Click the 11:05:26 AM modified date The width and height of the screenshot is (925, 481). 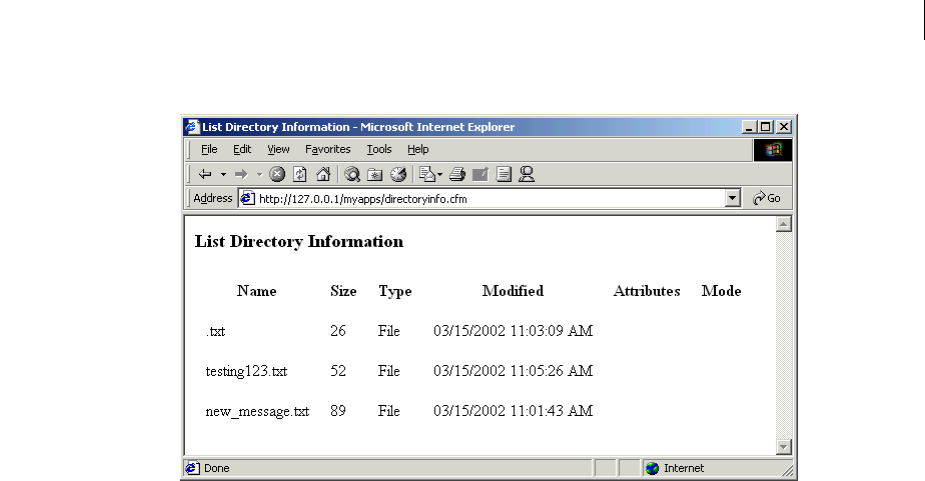(513, 371)
